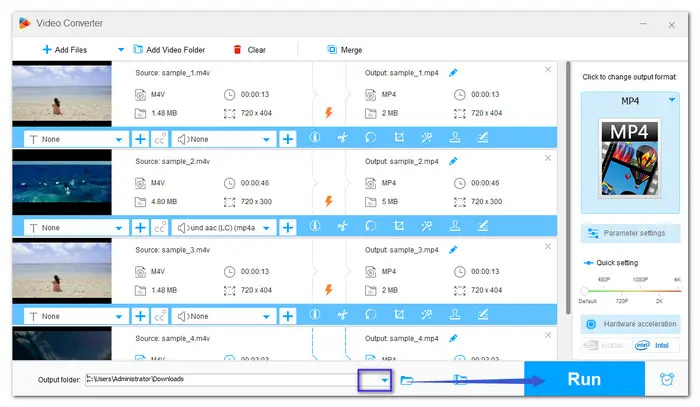Select the sample_3.m4v beach thumbnail

[x=62, y=270]
